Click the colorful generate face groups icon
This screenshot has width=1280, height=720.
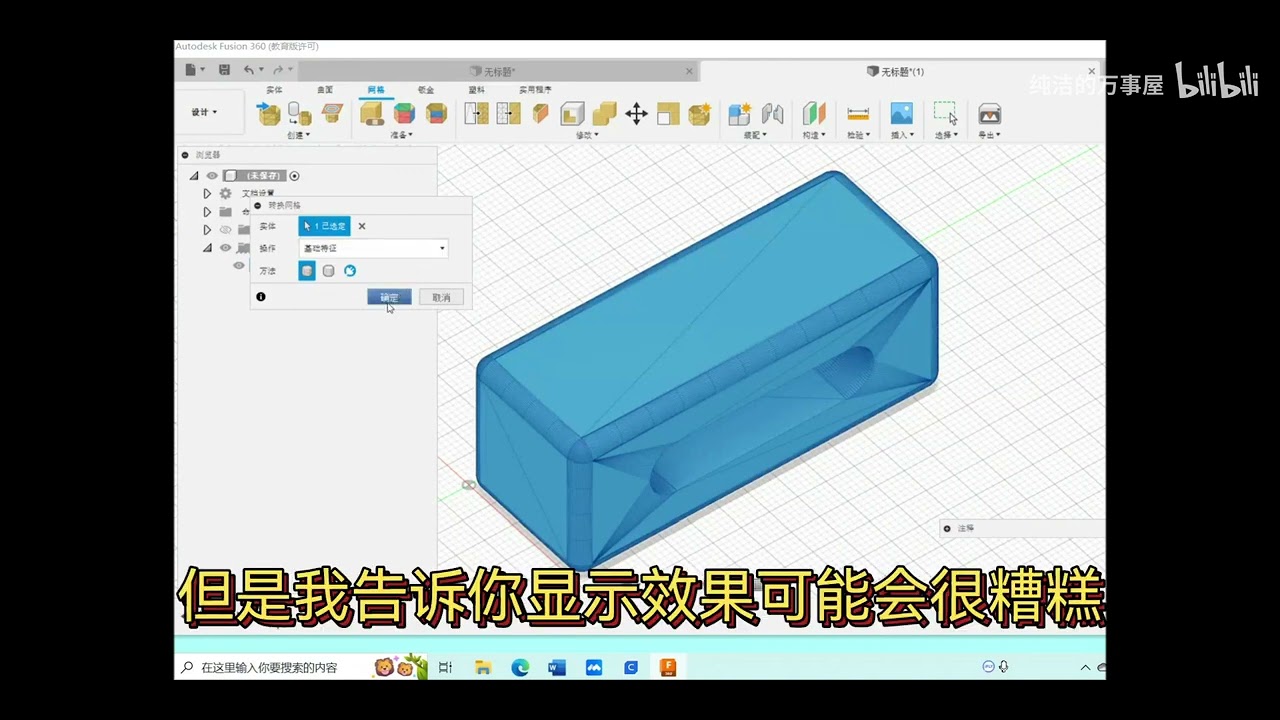coord(404,113)
